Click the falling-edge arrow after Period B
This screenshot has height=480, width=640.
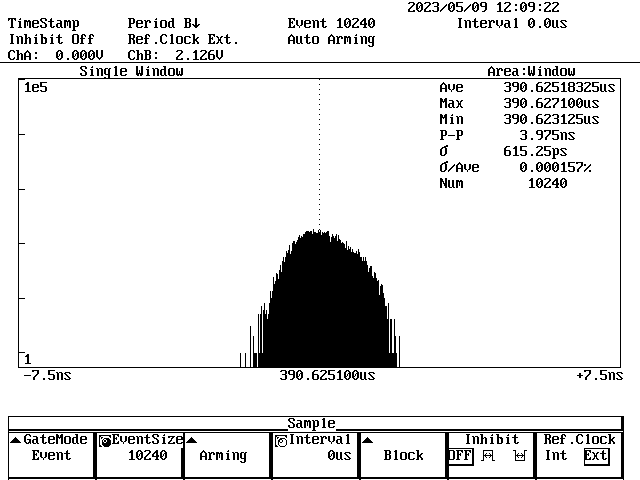[197, 23]
